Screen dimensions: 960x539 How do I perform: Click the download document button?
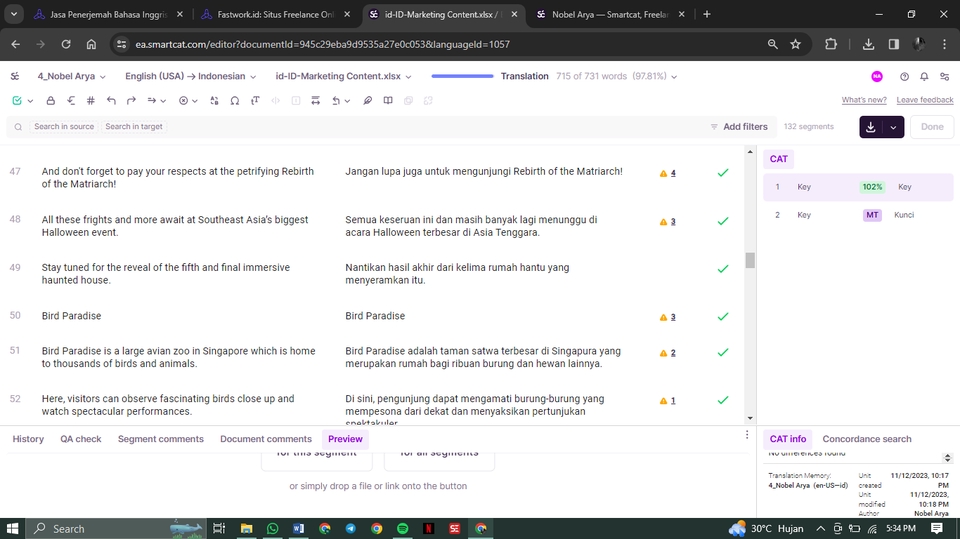[871, 127]
